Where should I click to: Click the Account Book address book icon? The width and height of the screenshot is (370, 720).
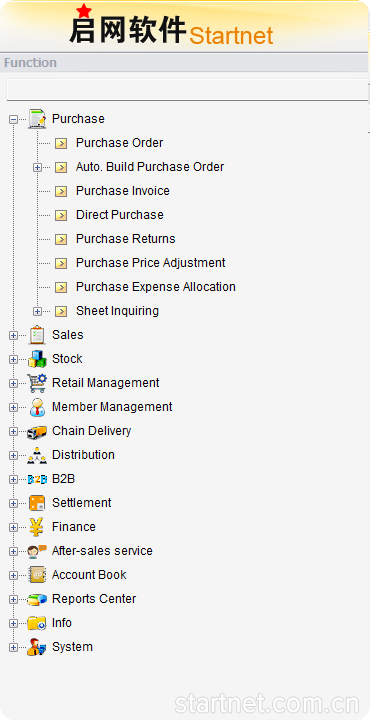37,575
